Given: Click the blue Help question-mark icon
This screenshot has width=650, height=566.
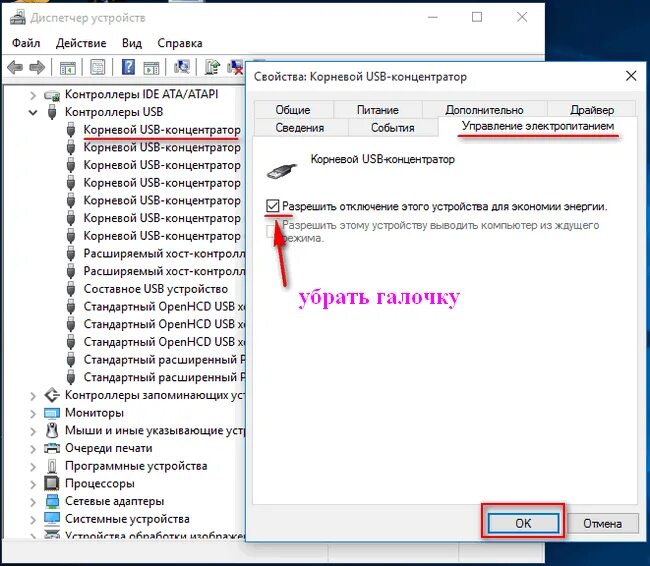Looking at the screenshot, I should pyautogui.click(x=129, y=67).
